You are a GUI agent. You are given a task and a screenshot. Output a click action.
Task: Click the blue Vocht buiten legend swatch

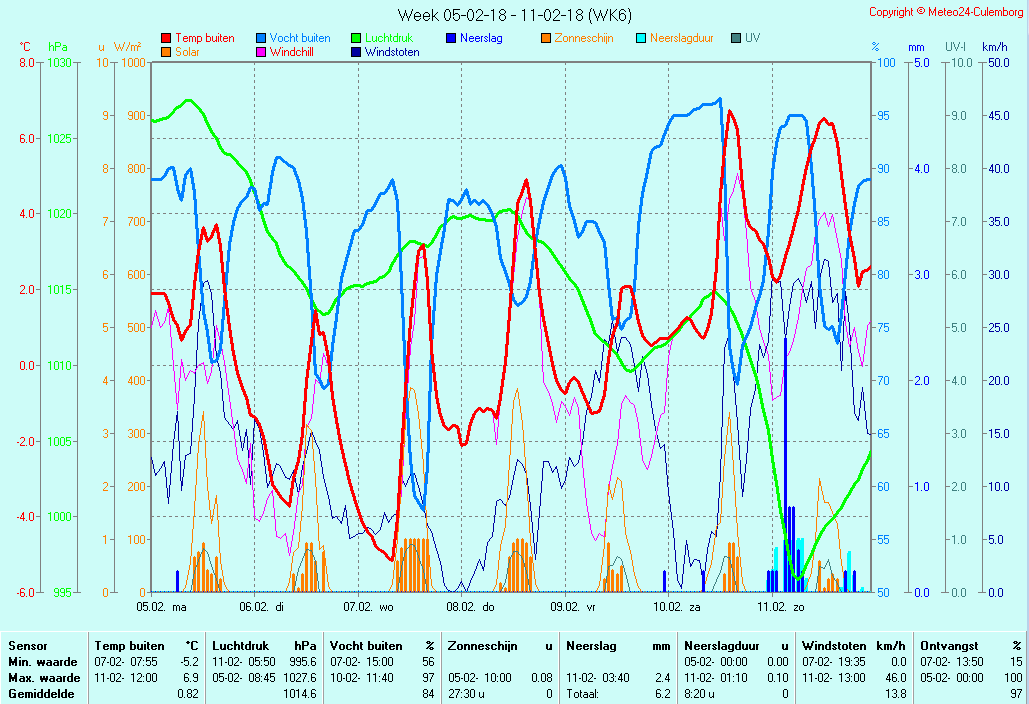261,38
